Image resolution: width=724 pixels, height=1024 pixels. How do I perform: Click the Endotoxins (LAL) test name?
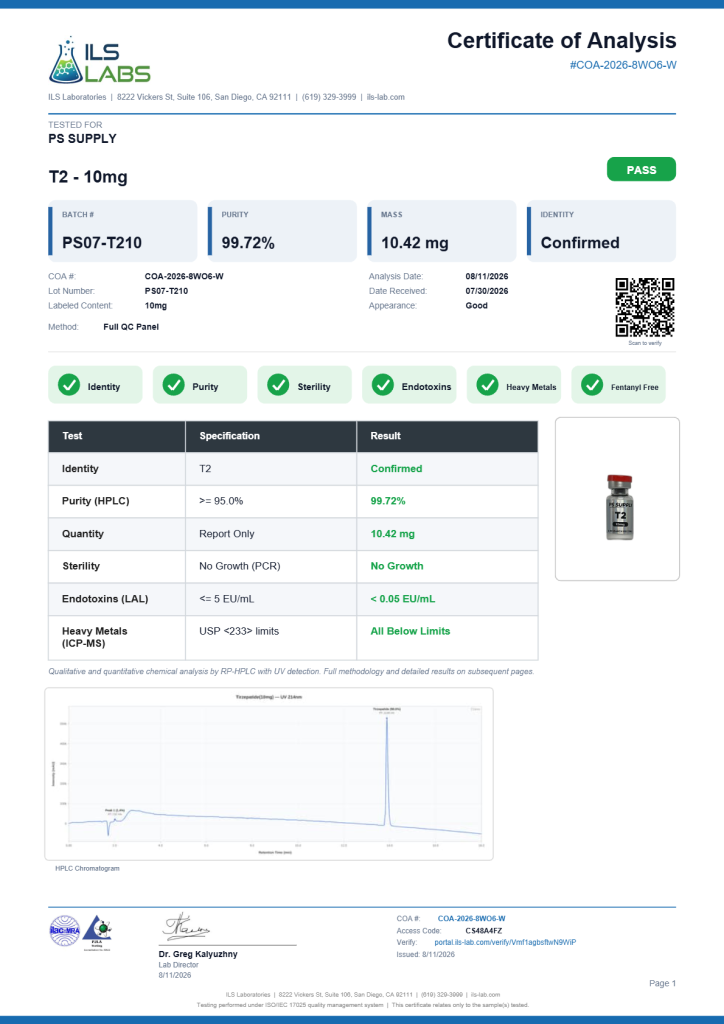click(104, 599)
